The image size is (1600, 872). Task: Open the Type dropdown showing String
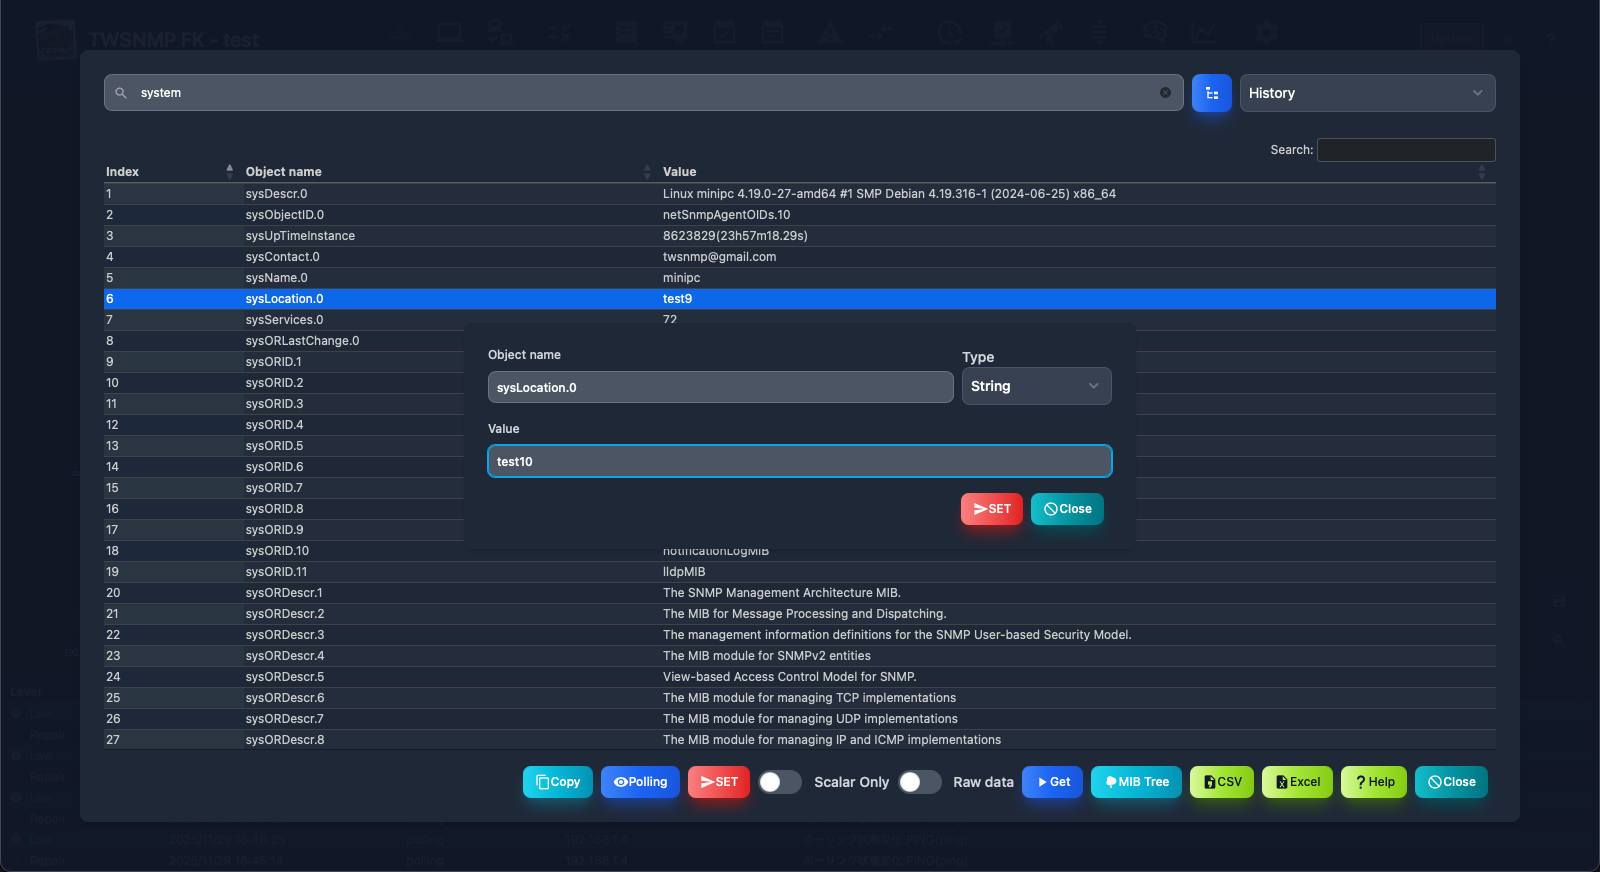(1035, 386)
